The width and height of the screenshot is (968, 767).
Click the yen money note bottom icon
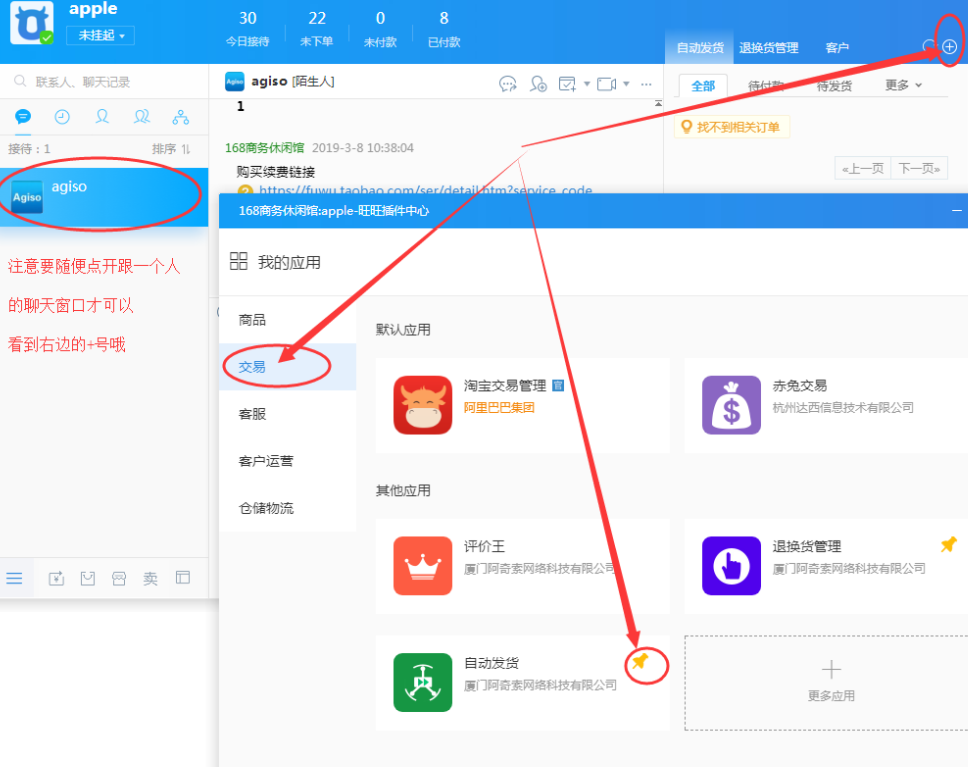56,578
